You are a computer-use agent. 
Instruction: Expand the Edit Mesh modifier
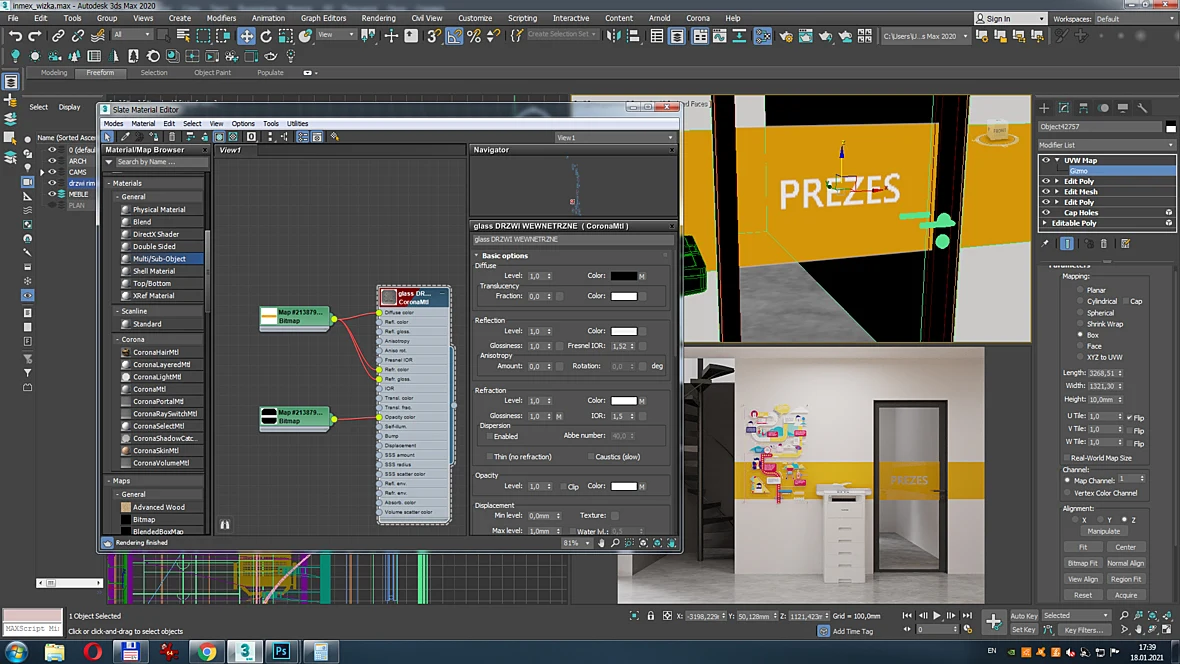tap(1057, 192)
